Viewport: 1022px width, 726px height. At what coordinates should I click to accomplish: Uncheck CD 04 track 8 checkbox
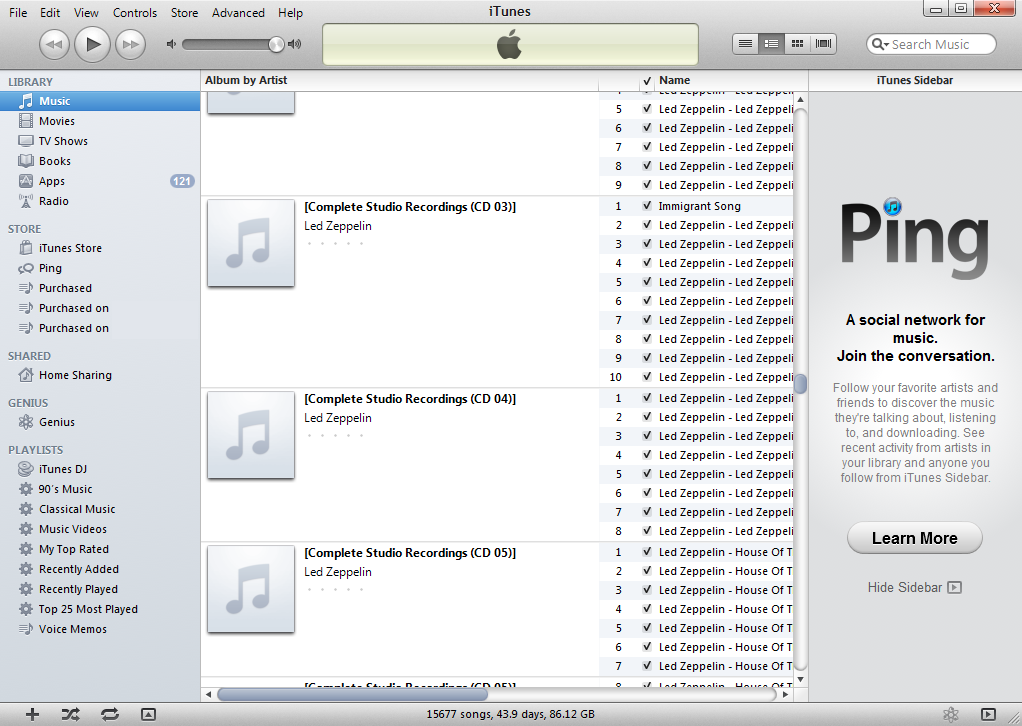[x=647, y=531]
